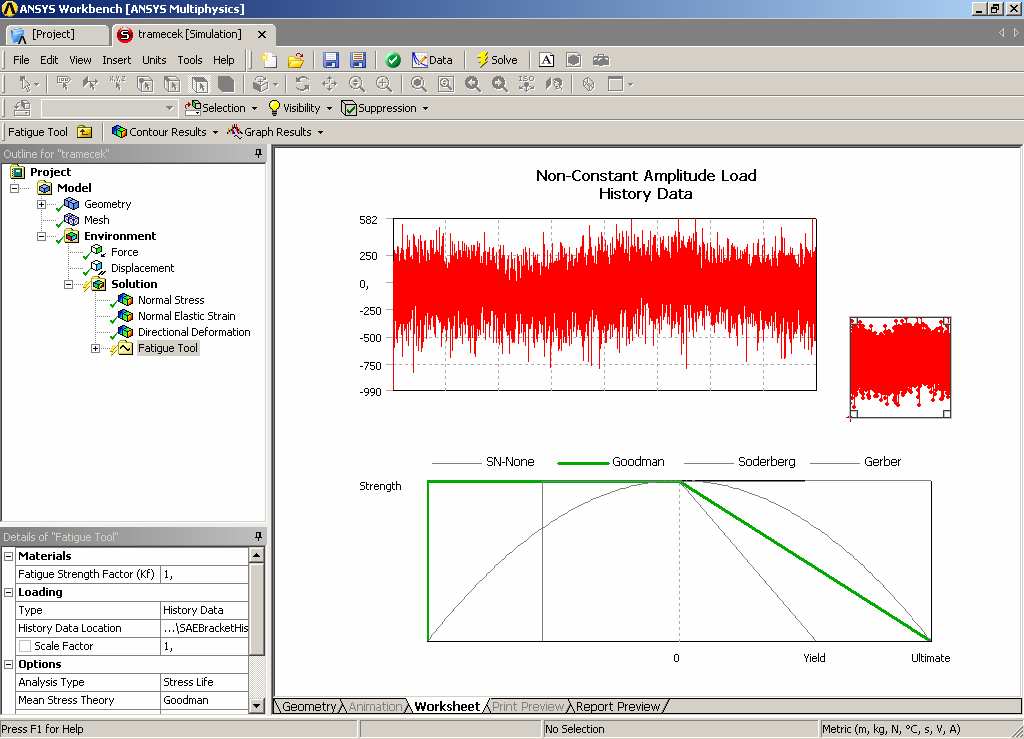Open the Contour Results dropdown
This screenshot has height=739, width=1024.
tap(165, 132)
